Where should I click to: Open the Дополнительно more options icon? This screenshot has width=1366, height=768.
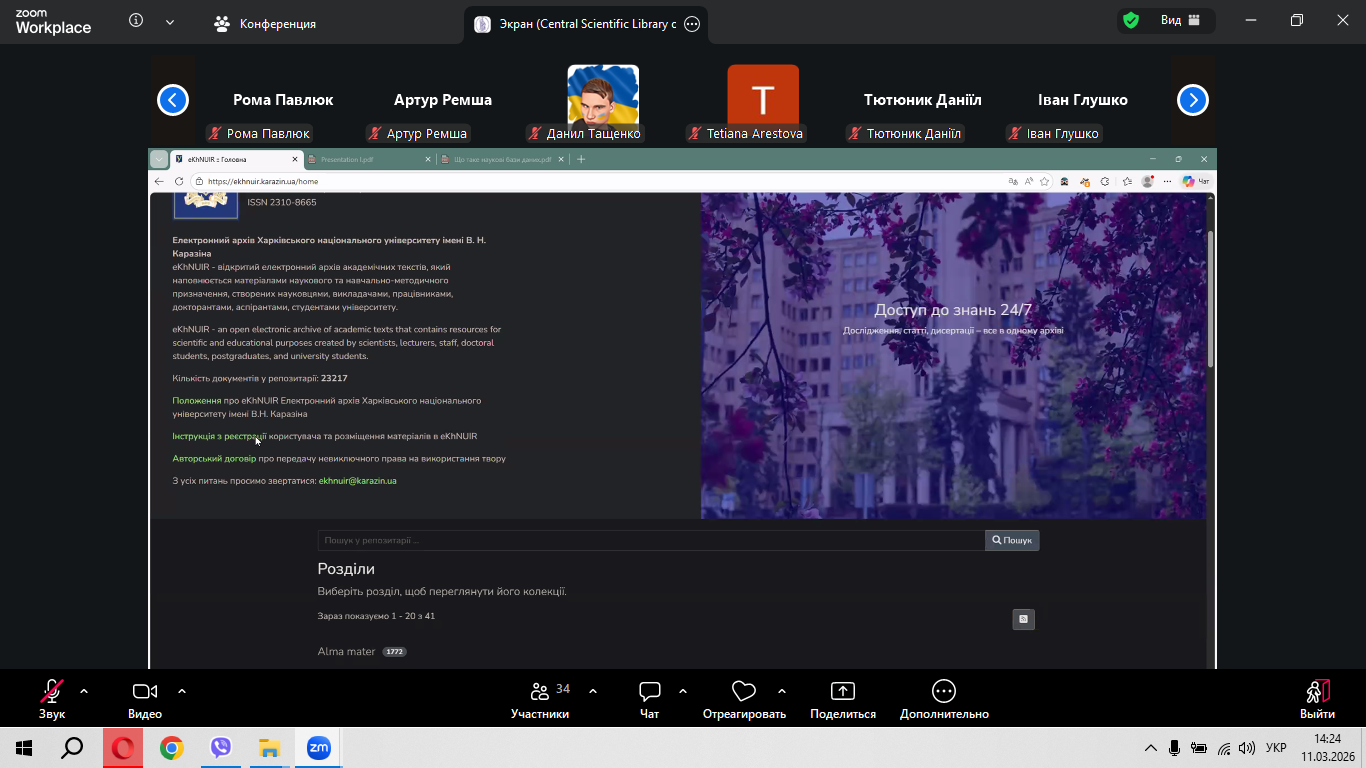click(943, 692)
